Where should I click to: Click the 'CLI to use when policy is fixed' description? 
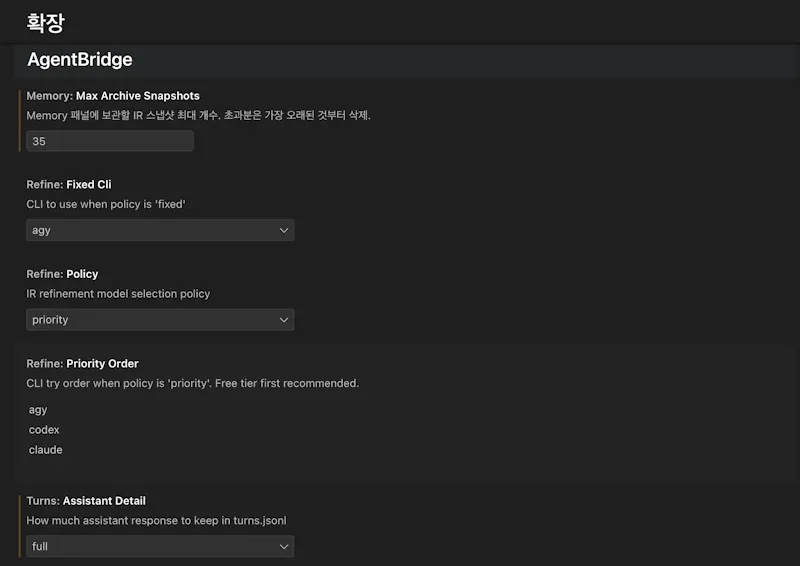click(x=106, y=204)
